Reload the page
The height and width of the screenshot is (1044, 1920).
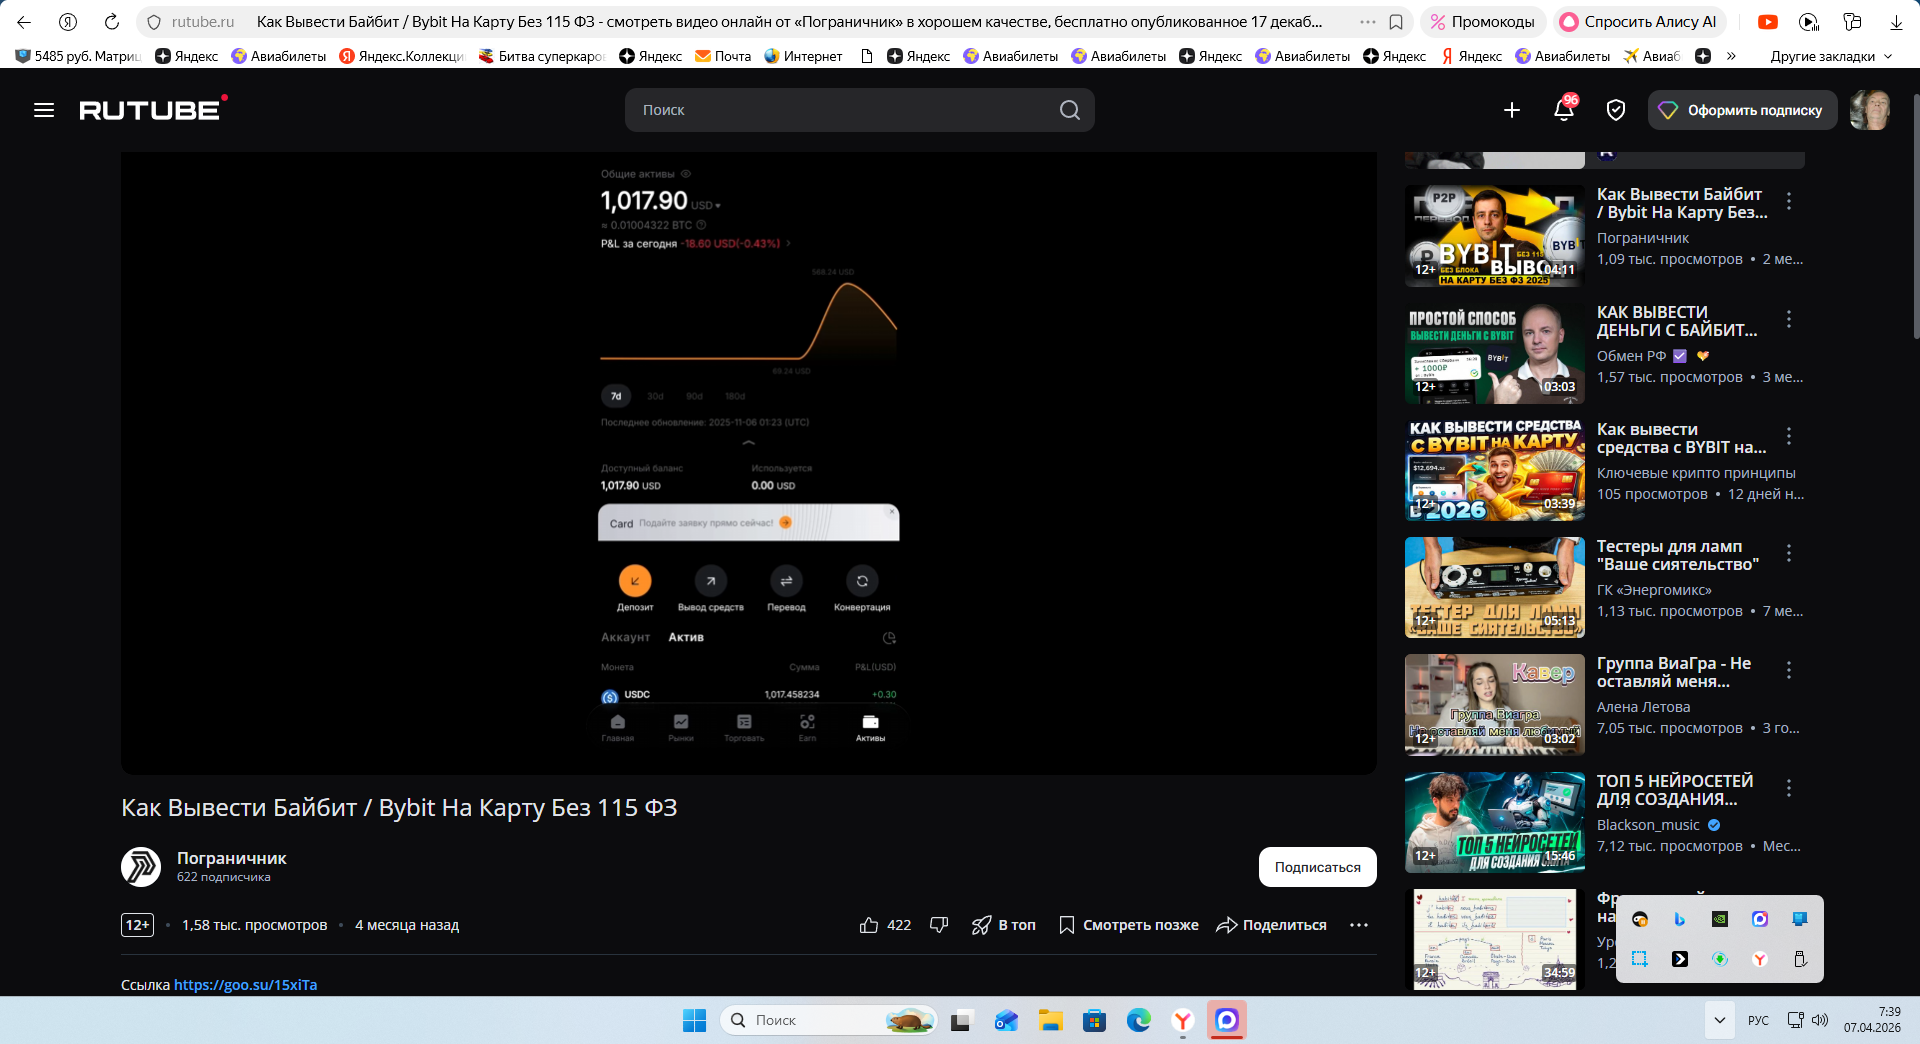(112, 22)
